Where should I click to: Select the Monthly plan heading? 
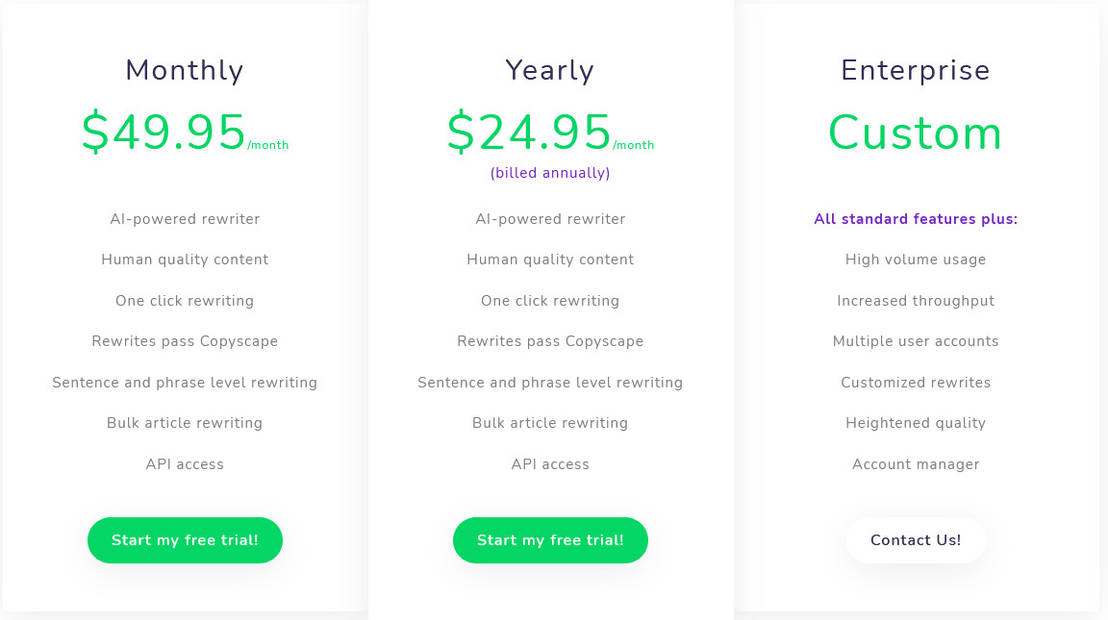point(185,70)
